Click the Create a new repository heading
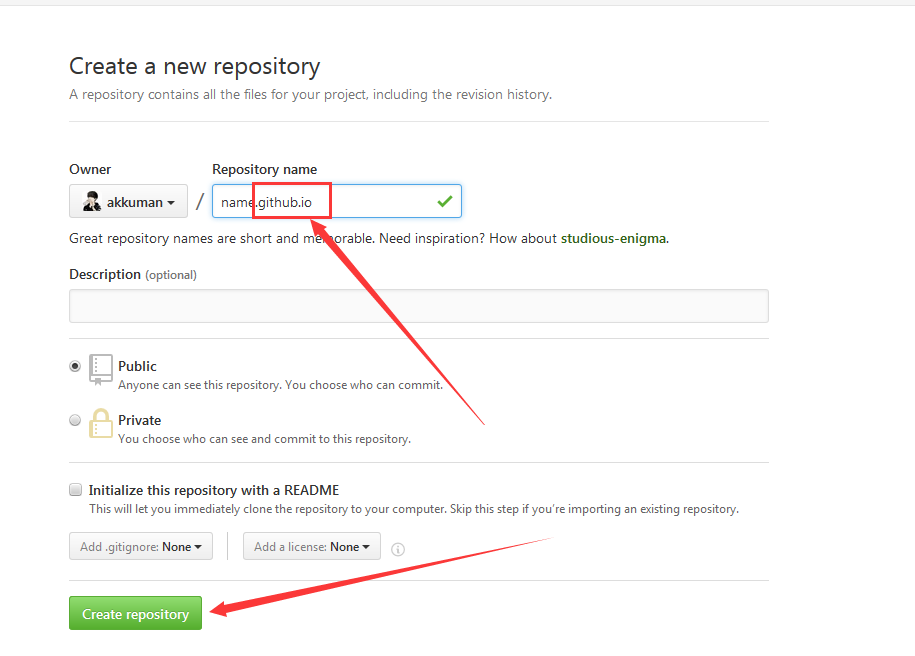Screen dimensions: 915x656 click(x=194, y=67)
